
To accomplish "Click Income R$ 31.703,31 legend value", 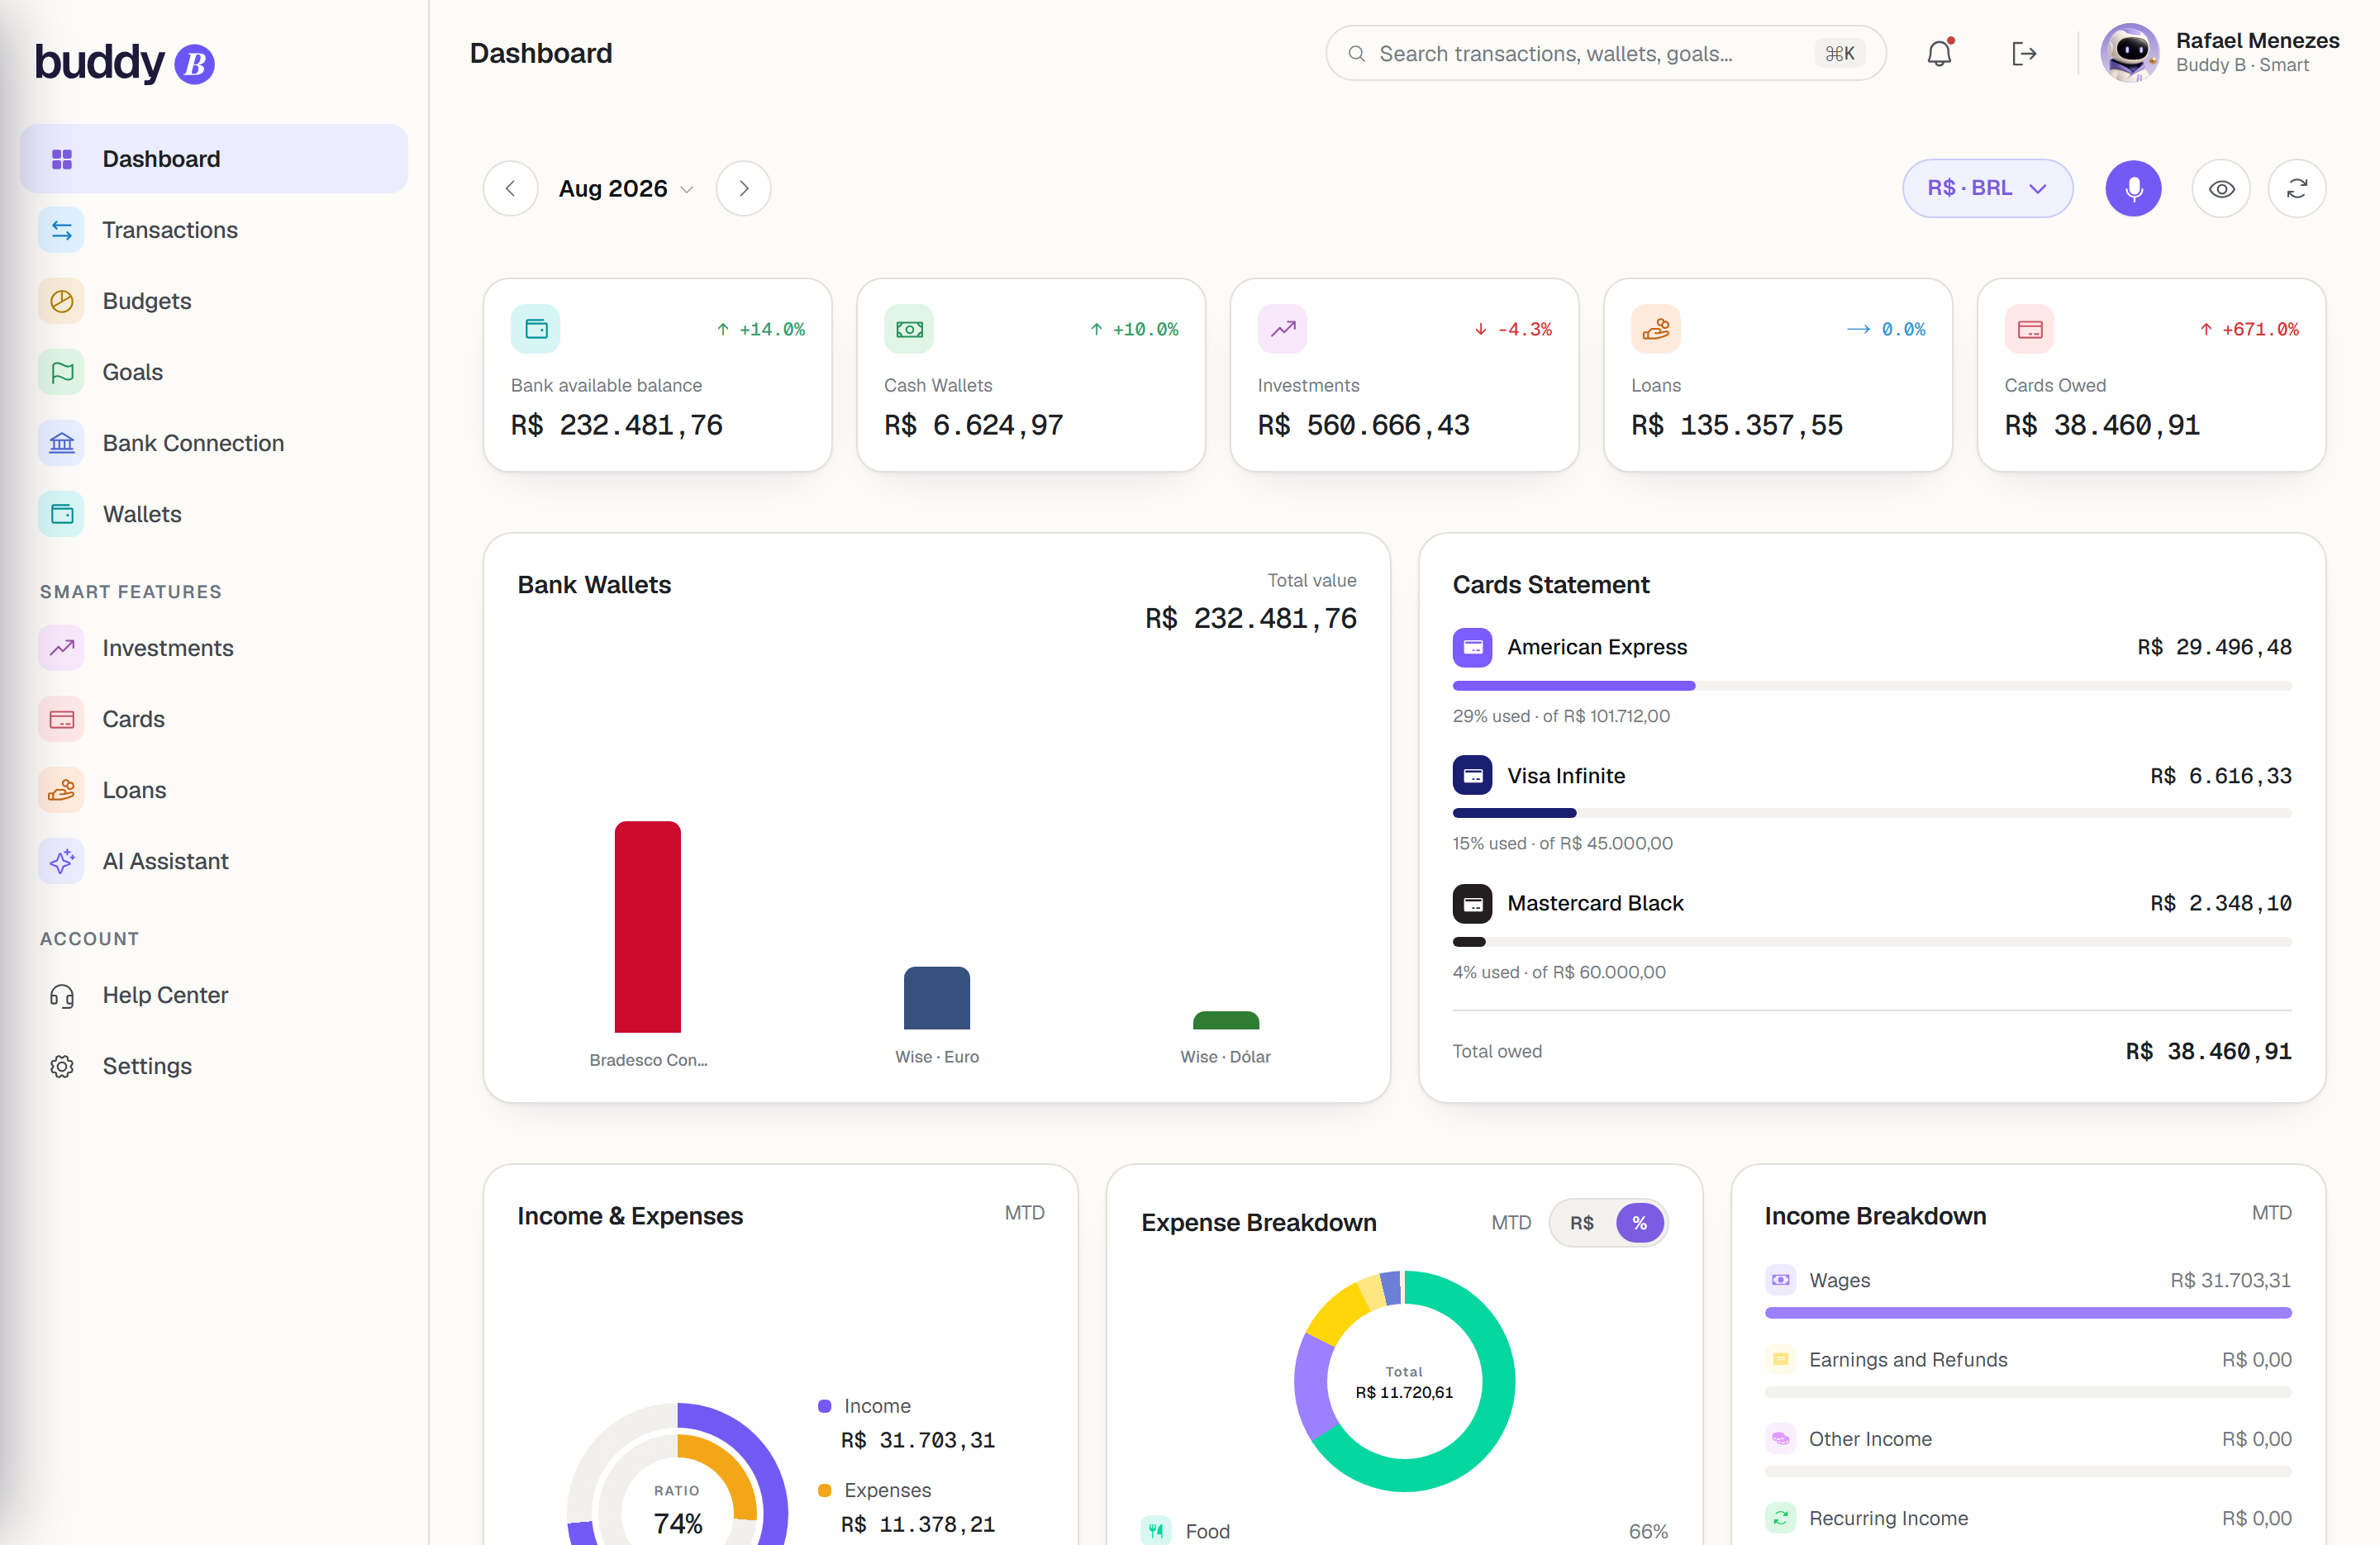I will (x=918, y=1441).
